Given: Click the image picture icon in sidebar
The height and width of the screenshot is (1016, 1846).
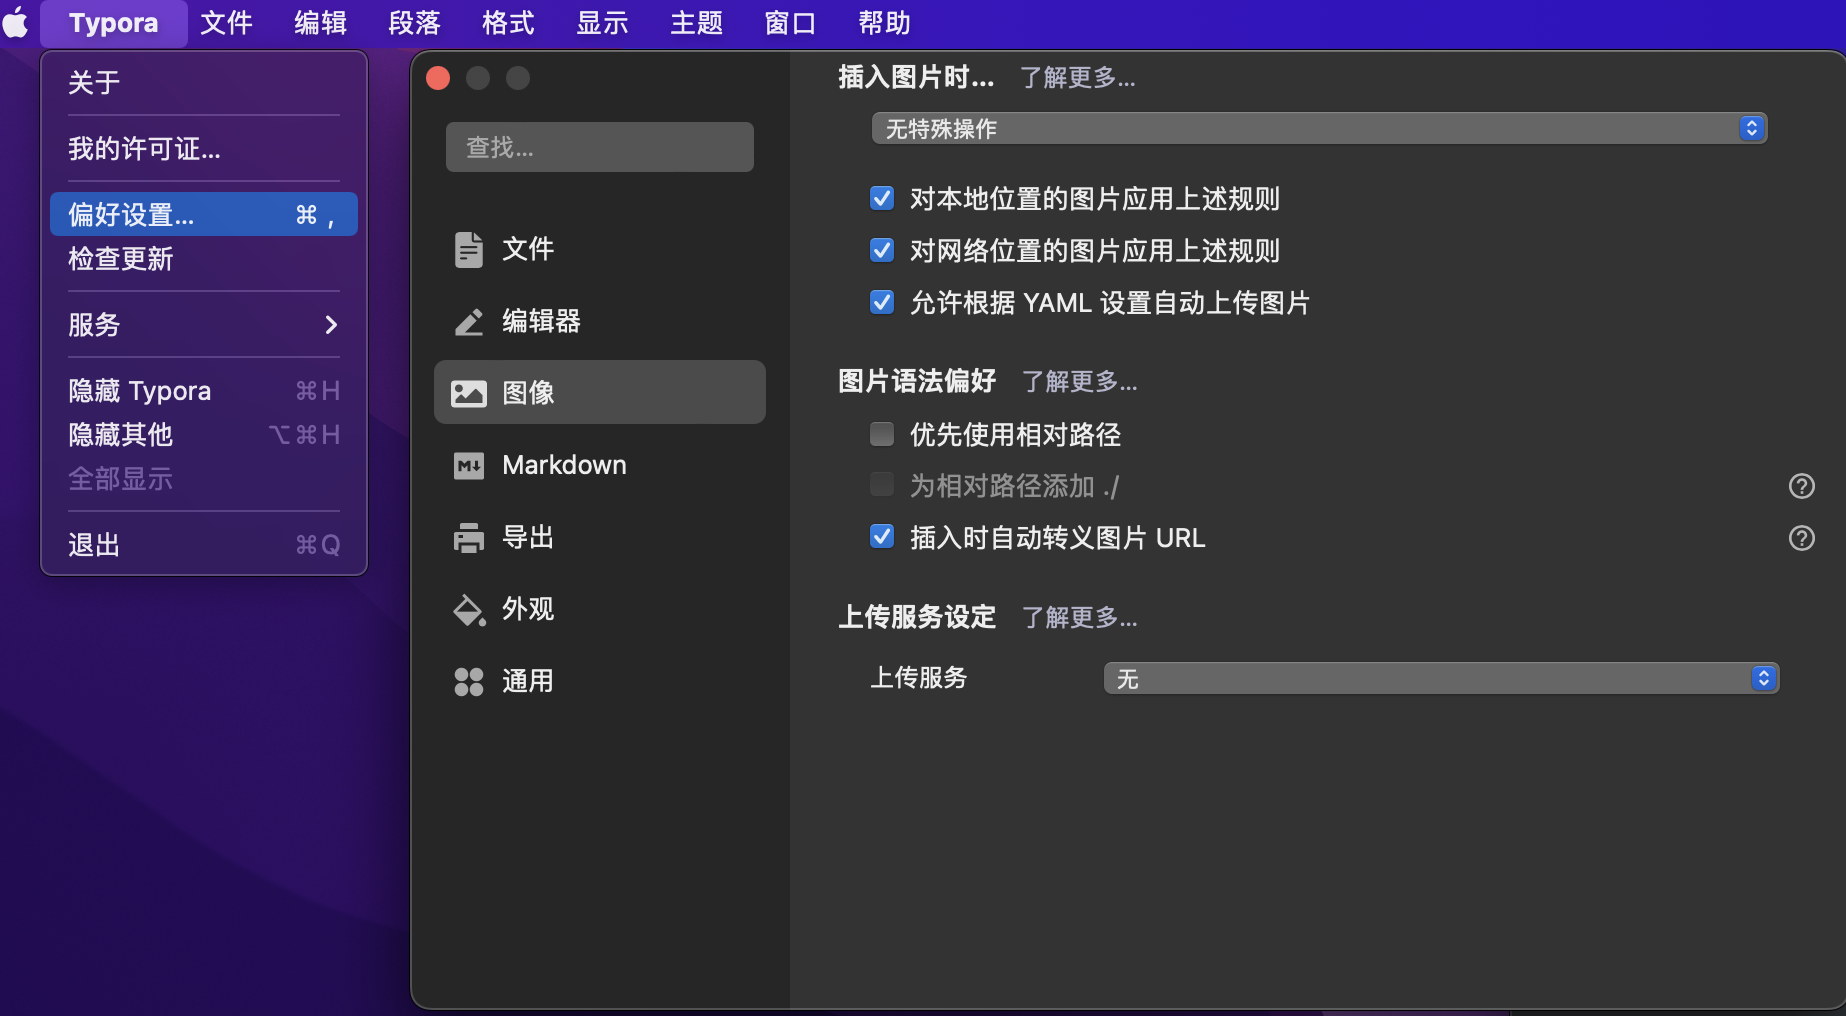Looking at the screenshot, I should 468,393.
